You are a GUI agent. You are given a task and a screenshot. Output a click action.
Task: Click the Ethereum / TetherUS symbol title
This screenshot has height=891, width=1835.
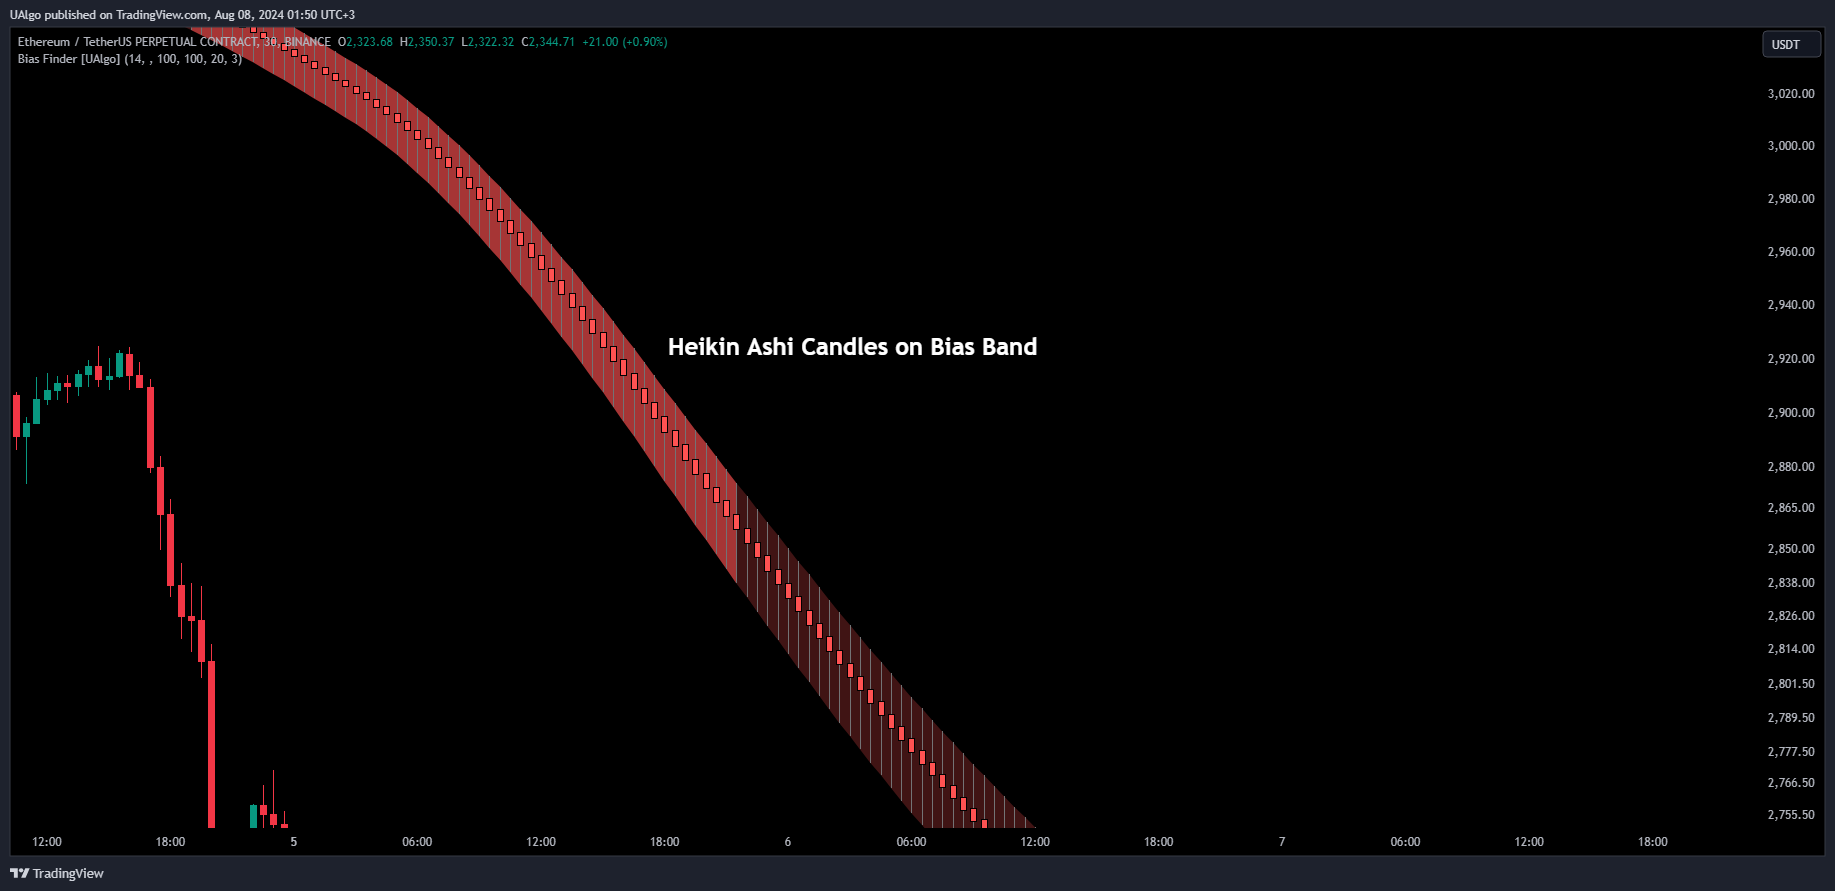pyautogui.click(x=174, y=42)
